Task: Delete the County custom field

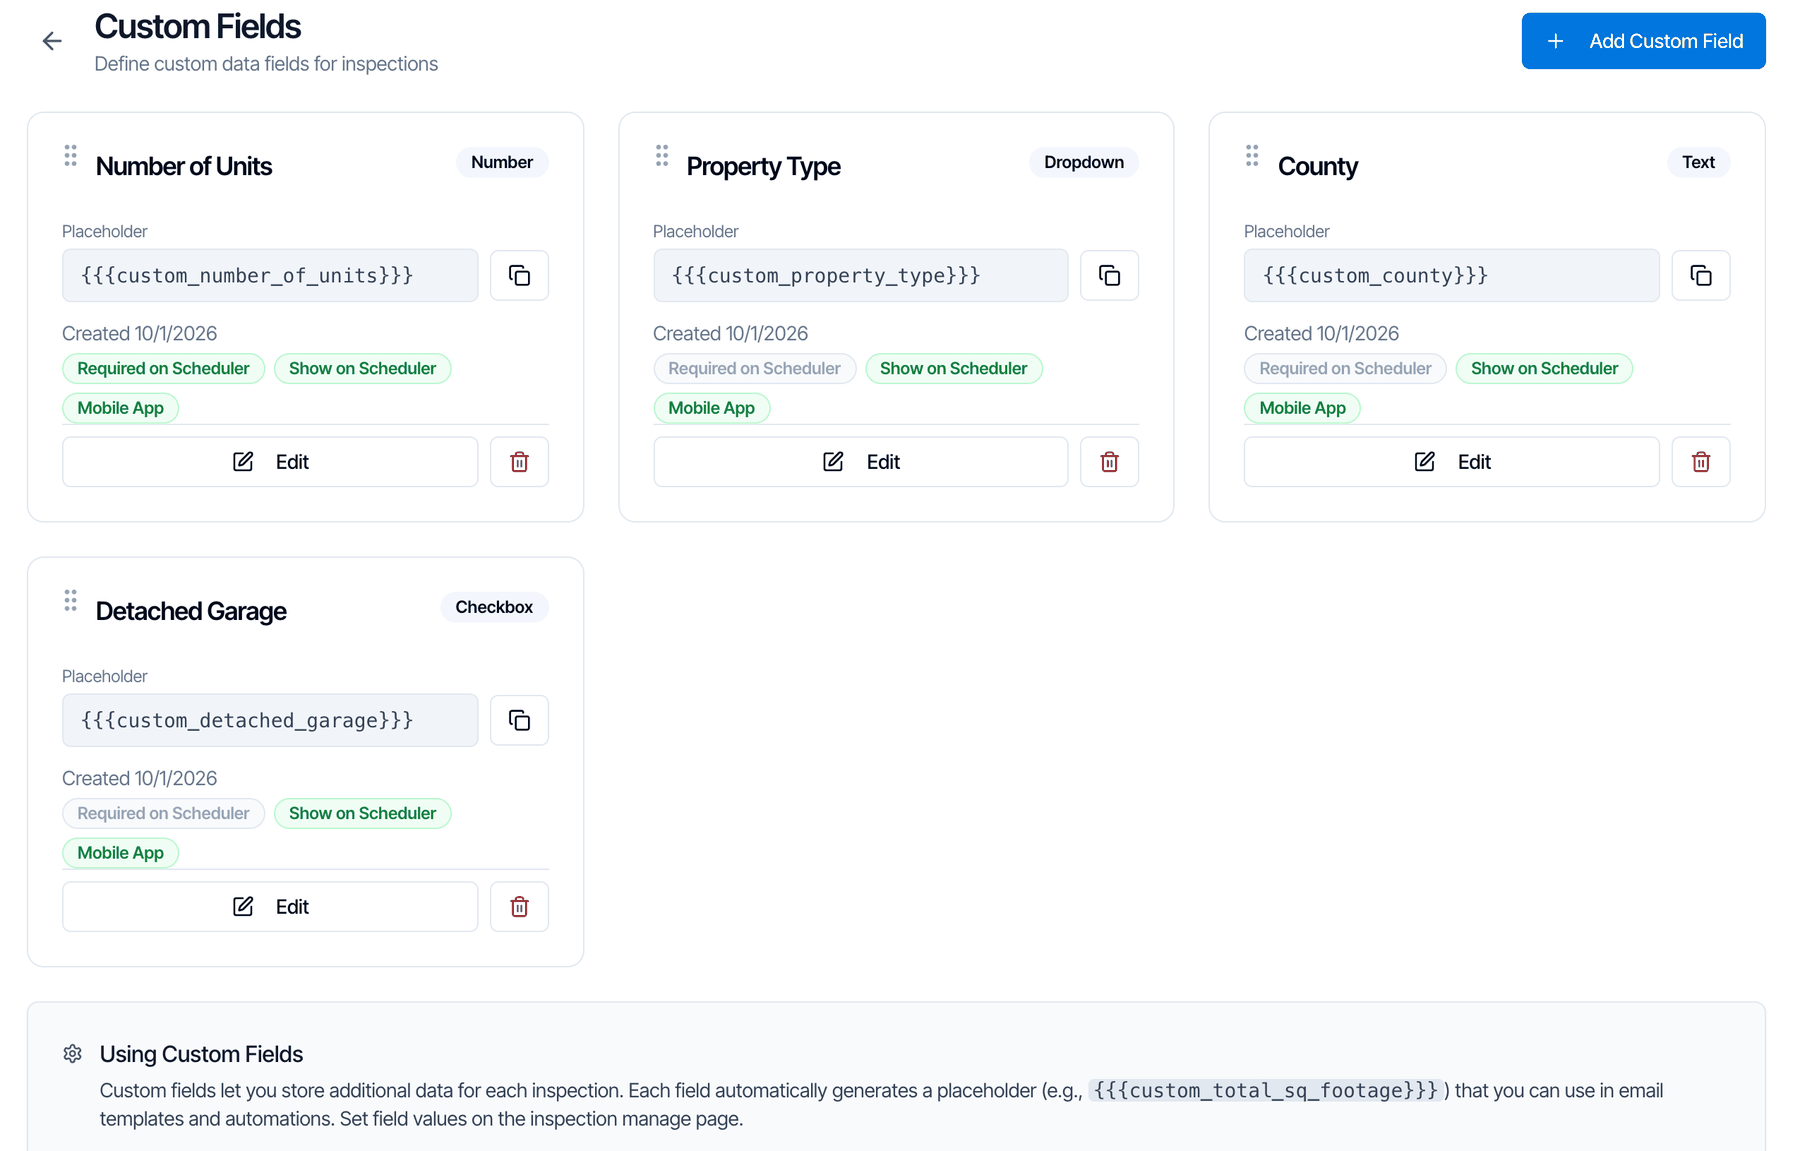Action: pyautogui.click(x=1700, y=462)
